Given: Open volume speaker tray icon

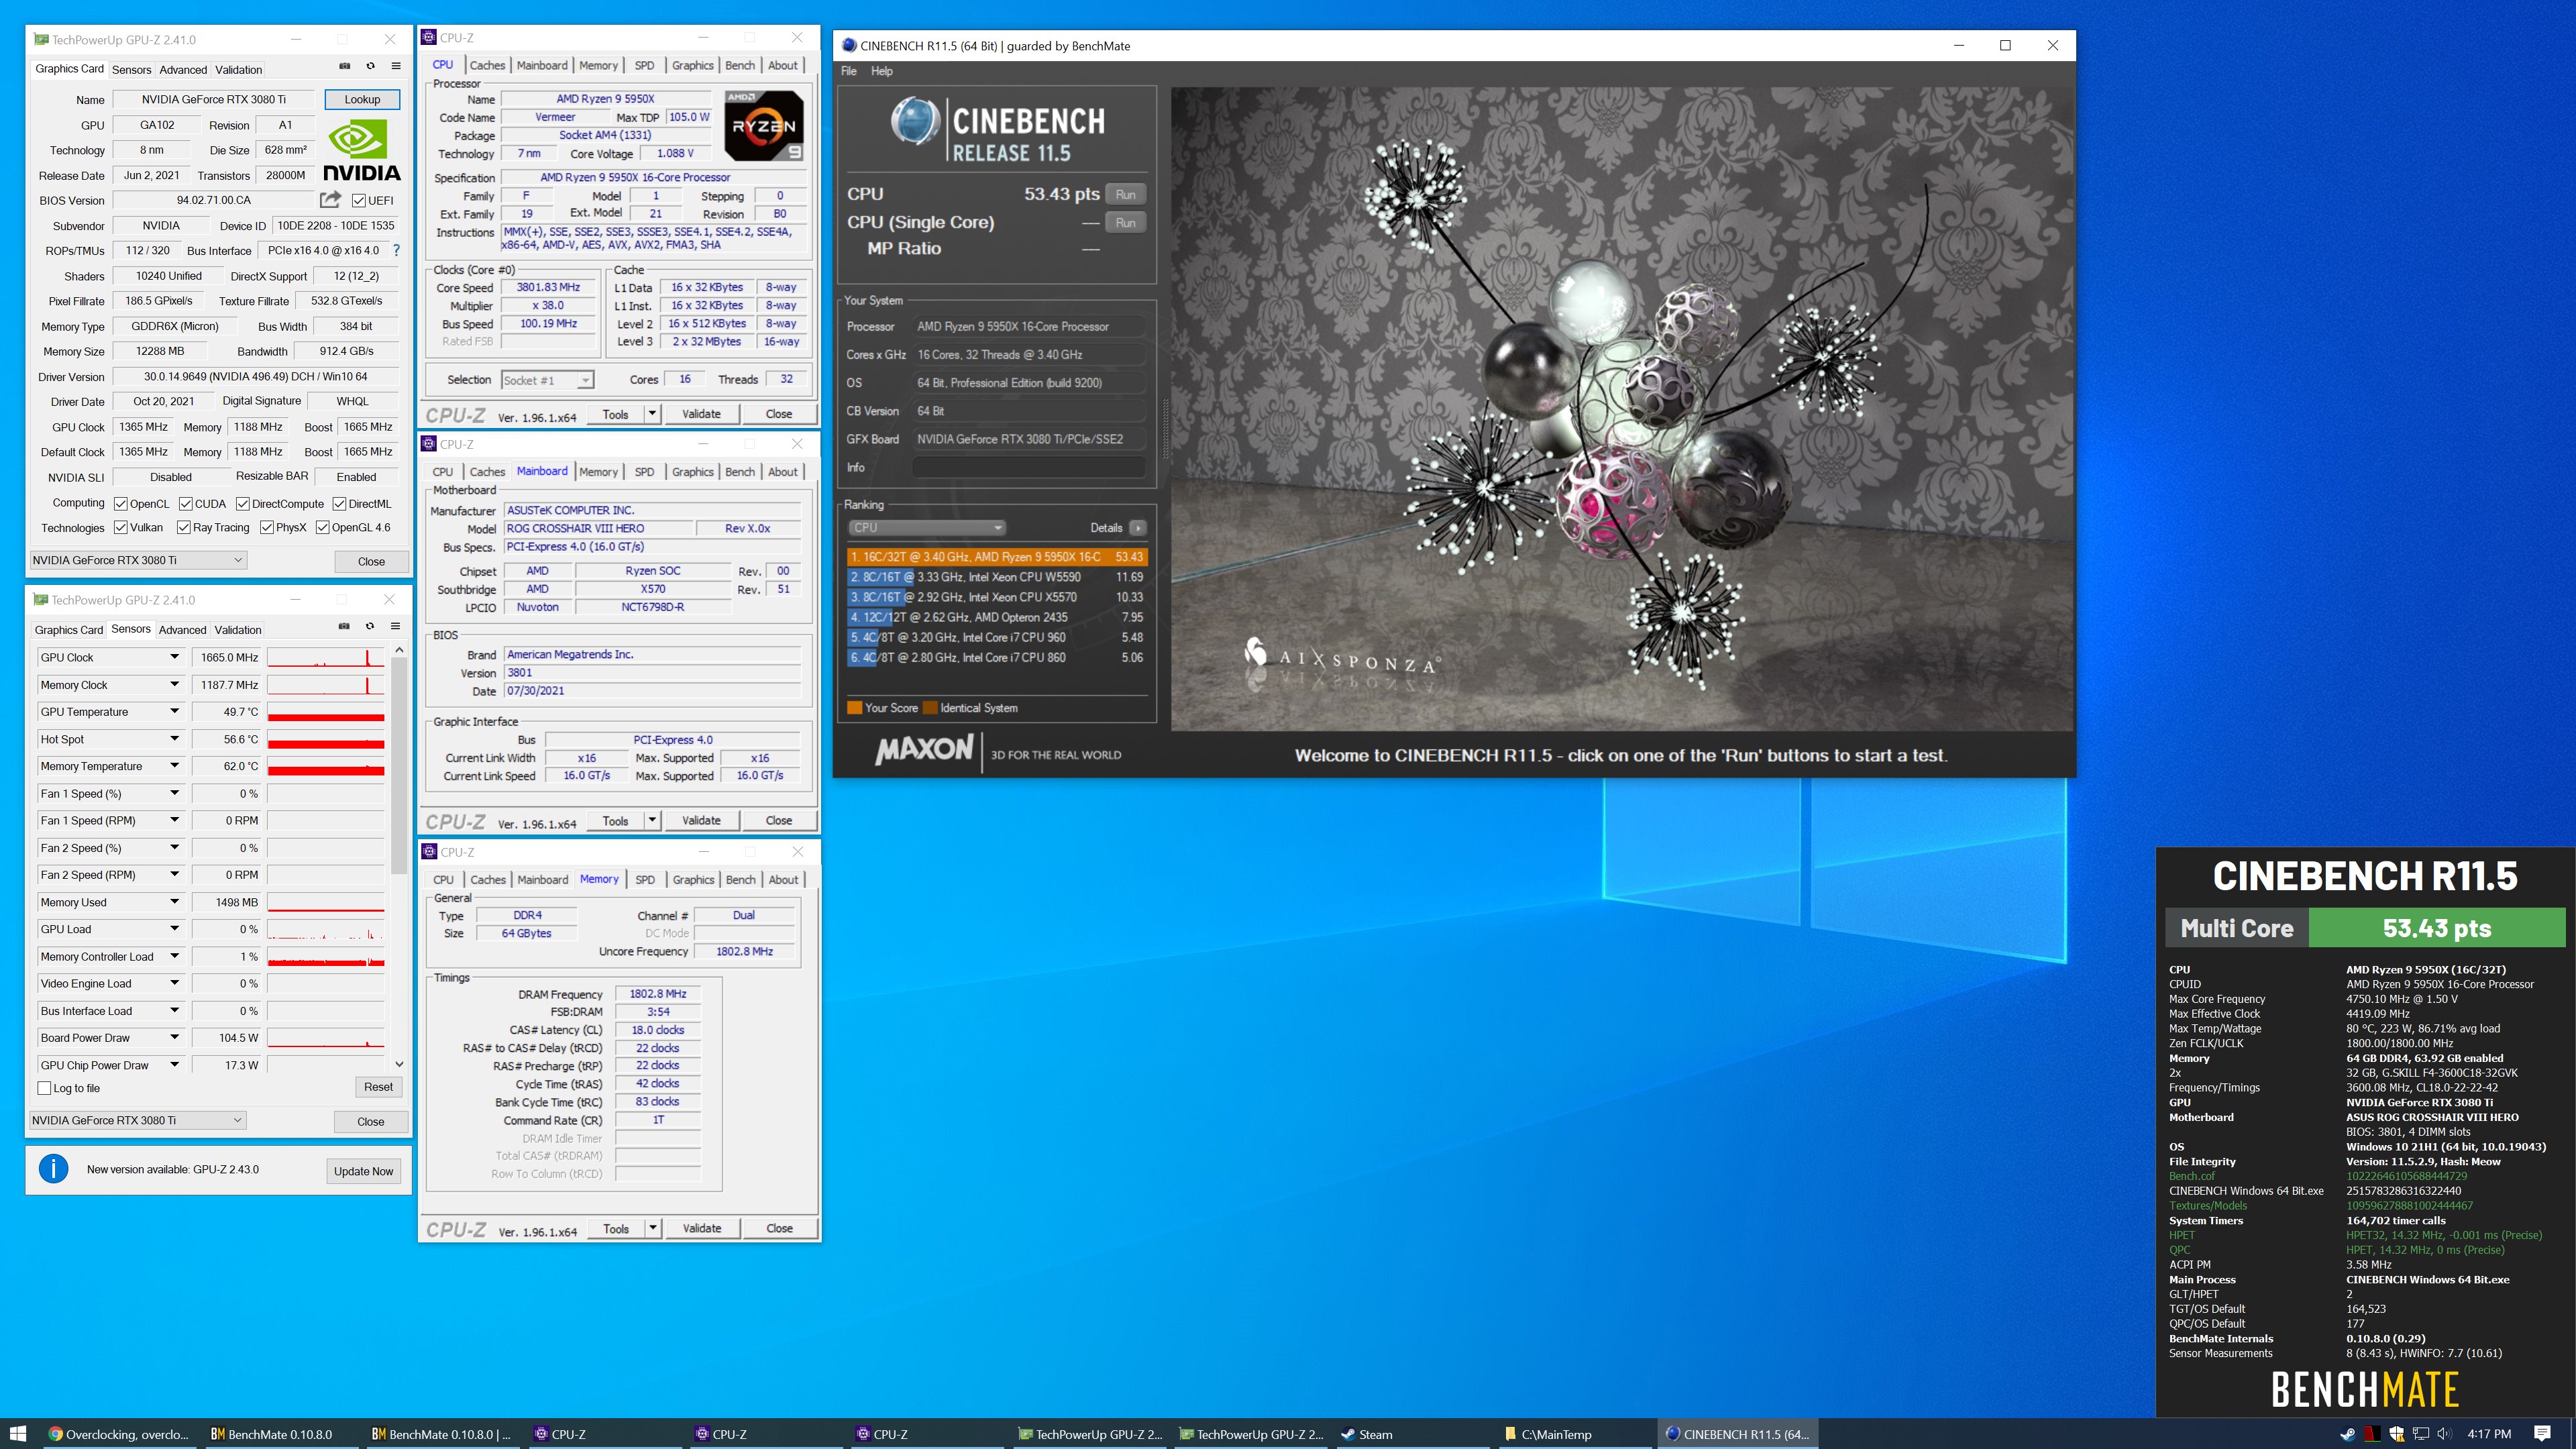Looking at the screenshot, I should pos(2445,1434).
